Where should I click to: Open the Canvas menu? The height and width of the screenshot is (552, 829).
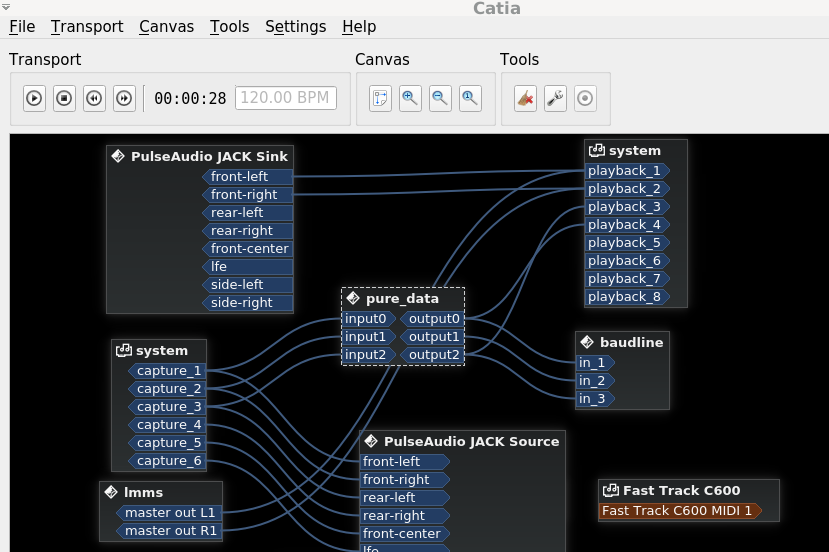pos(167,26)
